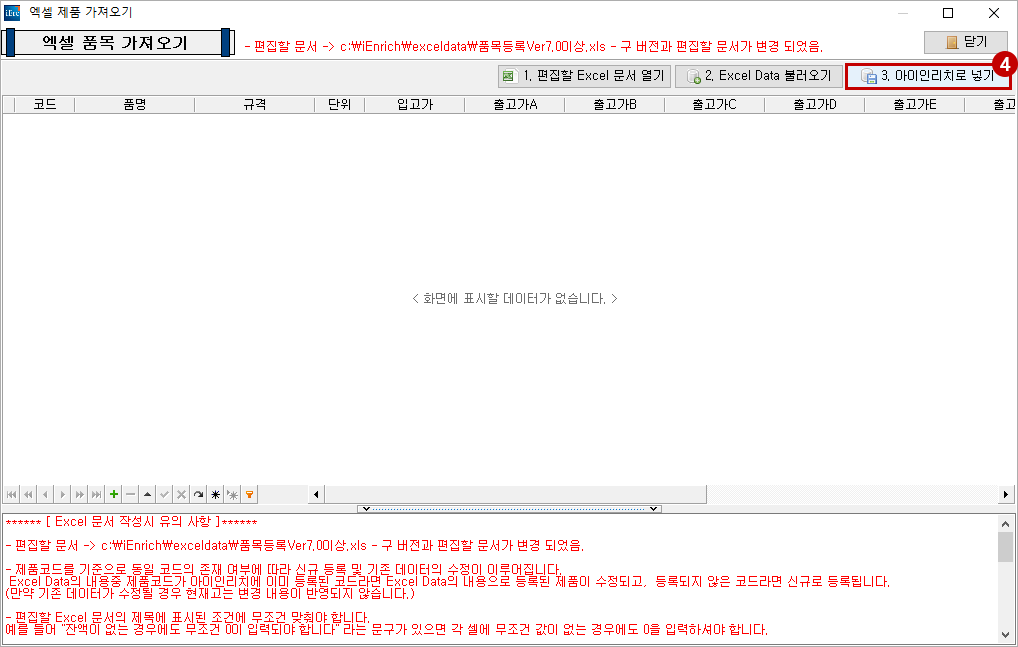Move to previous record in navigator
The width and height of the screenshot is (1018, 647).
coord(45,494)
